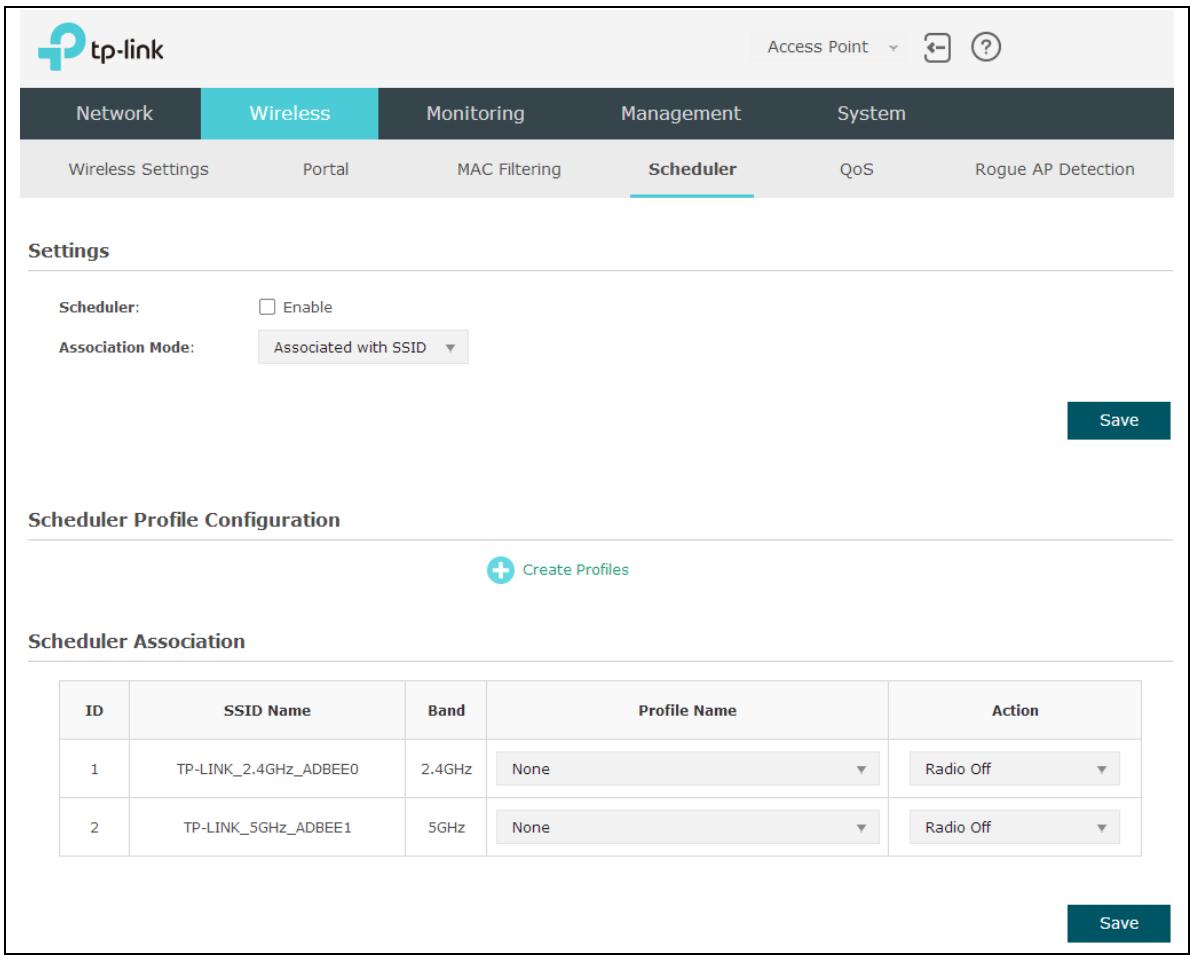Image resolution: width=1190 pixels, height=956 pixels.
Task: Open the Monitoring tab
Action: point(475,113)
